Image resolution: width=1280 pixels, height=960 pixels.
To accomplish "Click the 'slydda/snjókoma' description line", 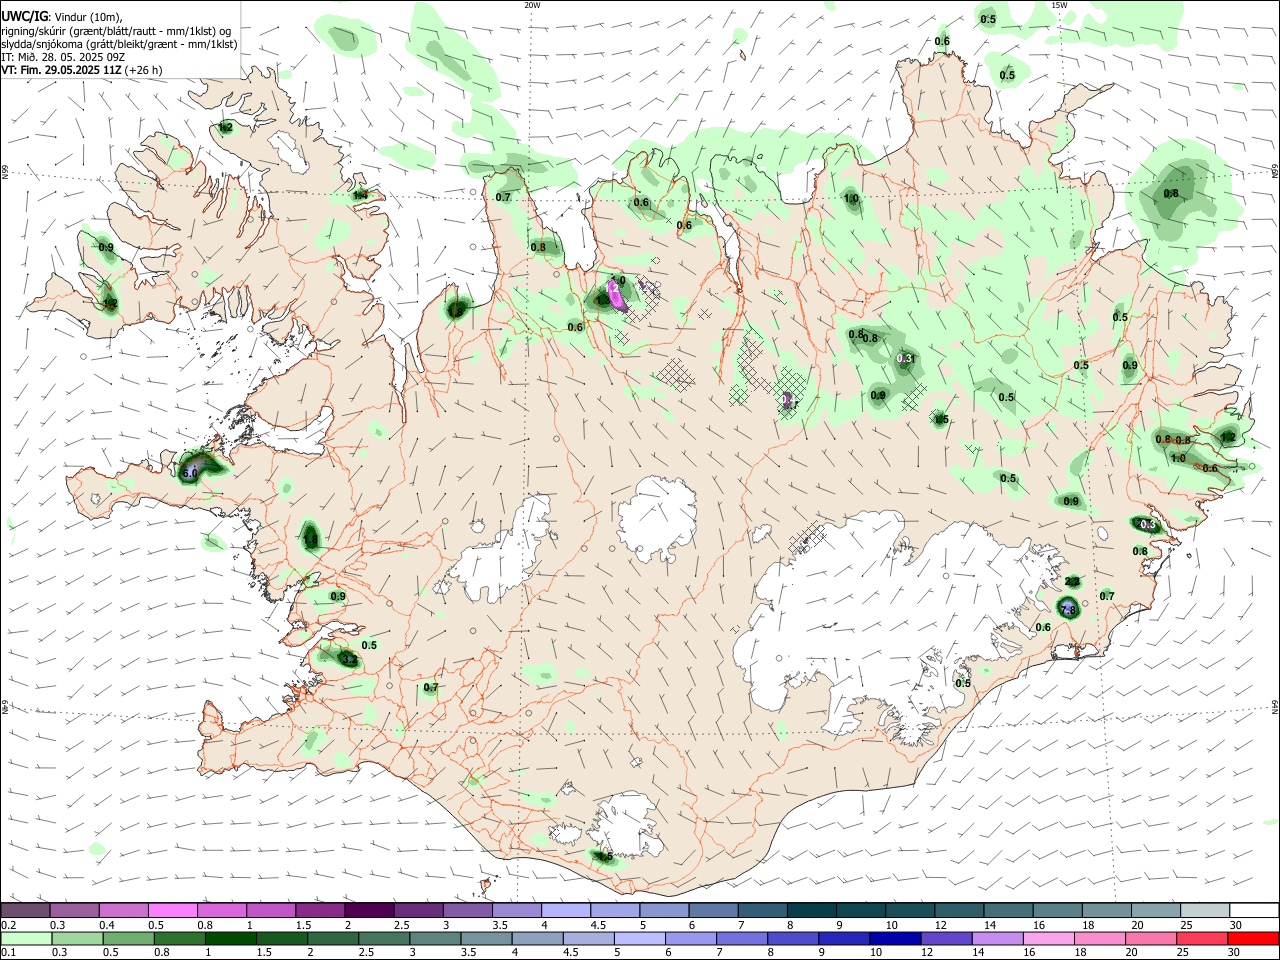I will tap(119, 44).
